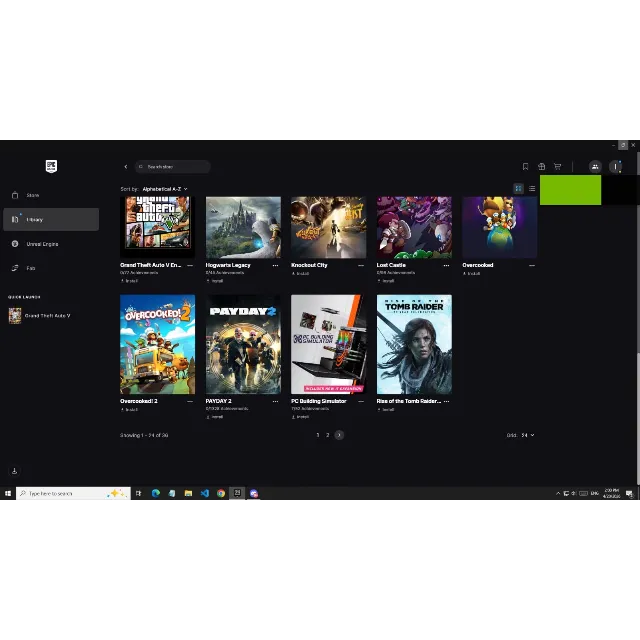This screenshot has height=640, width=640.
Task: Click the Epic Games logo
Action: point(51,166)
